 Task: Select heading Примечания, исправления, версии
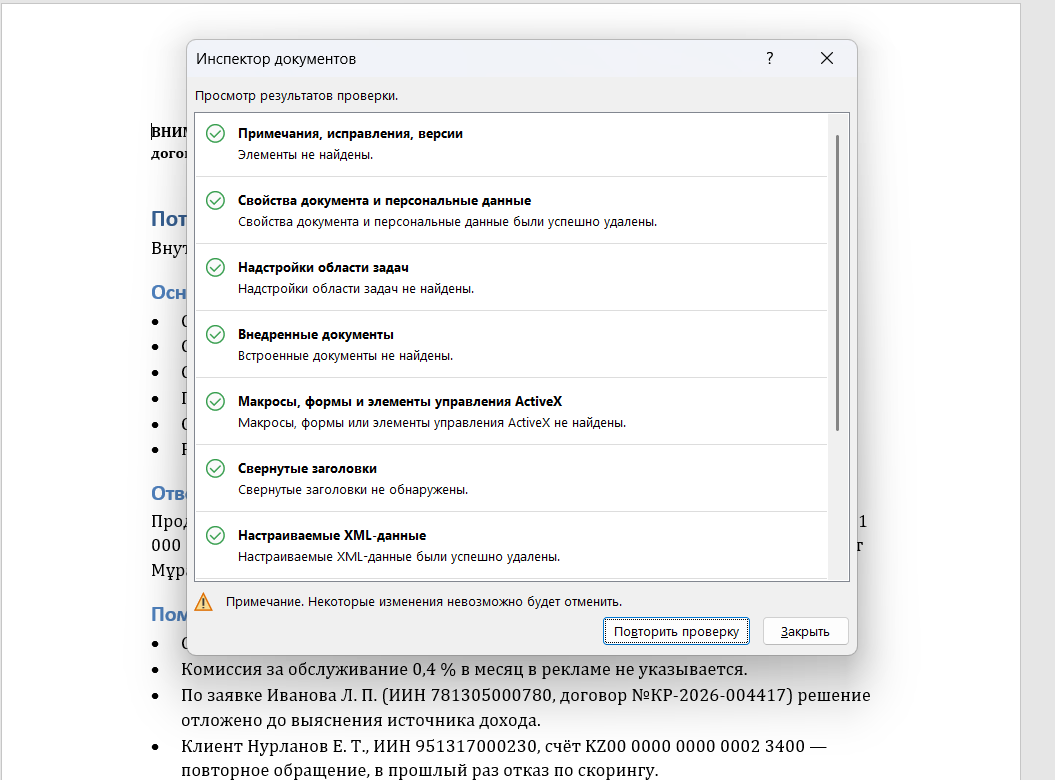tap(351, 133)
